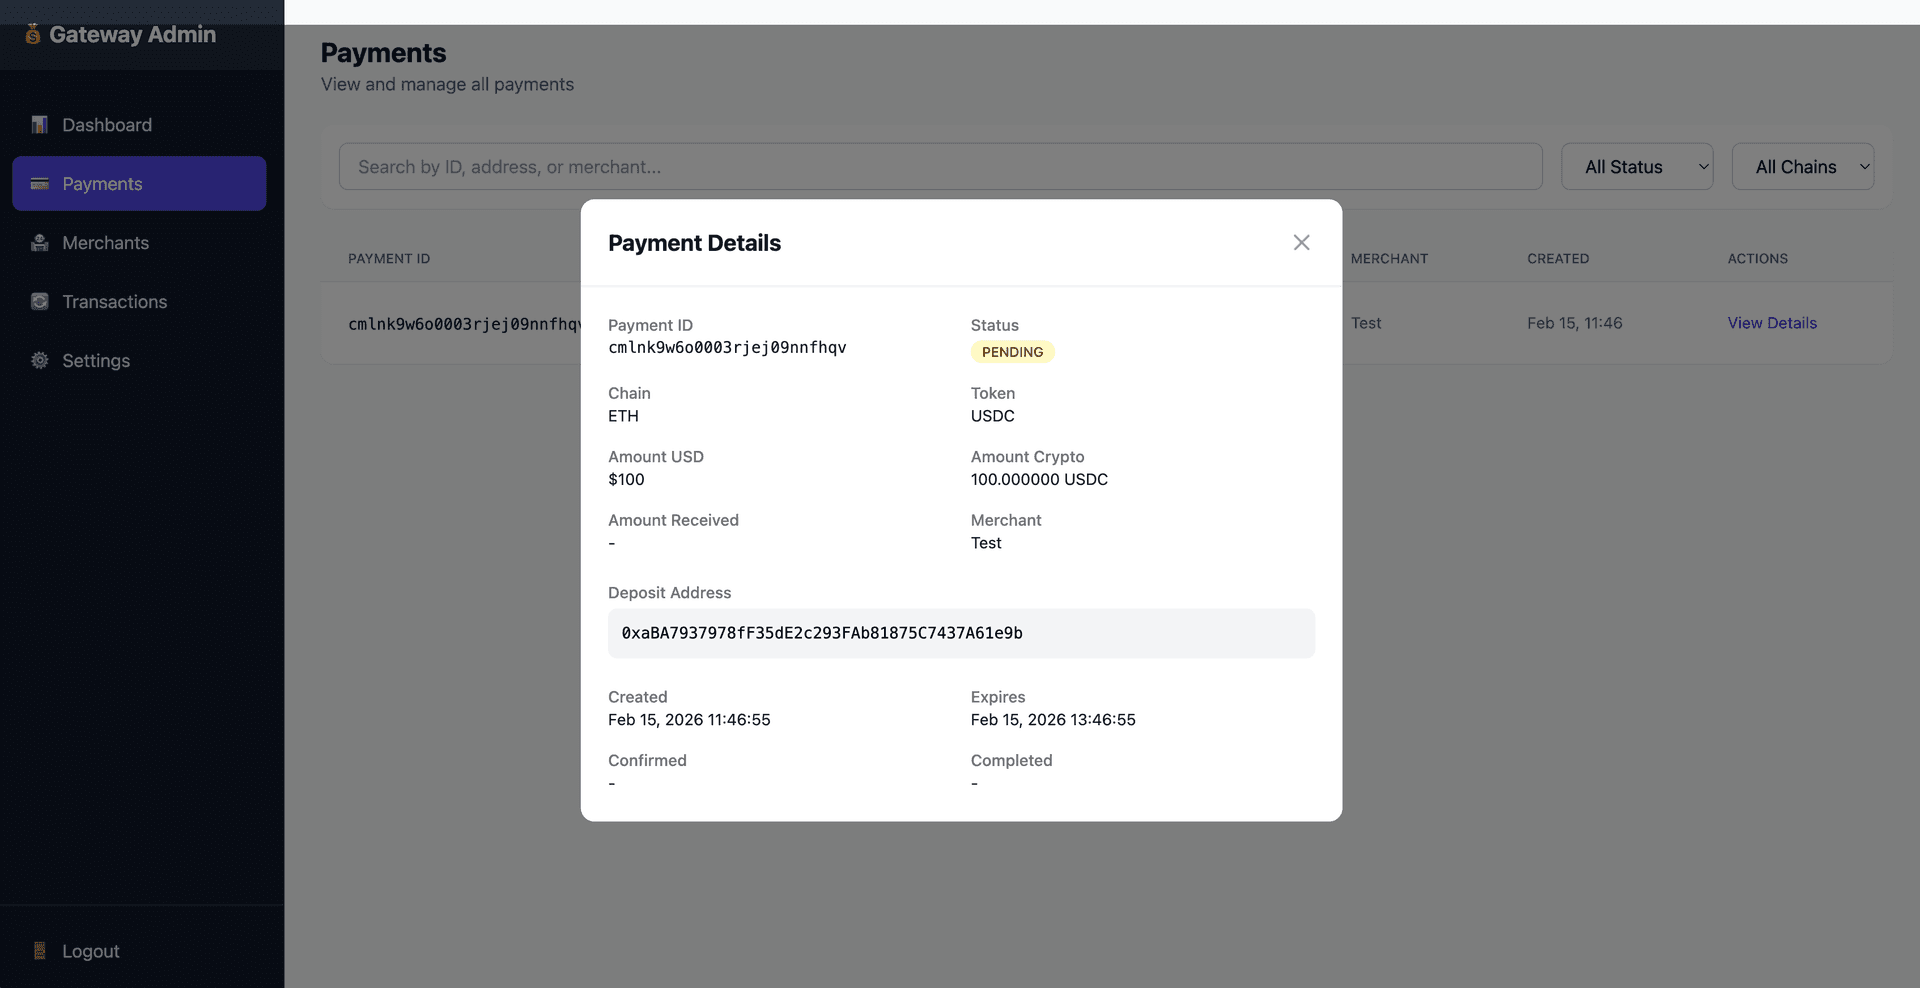Click the Dashboard chart icon
Viewport: 1920px width, 988px height.
40,125
